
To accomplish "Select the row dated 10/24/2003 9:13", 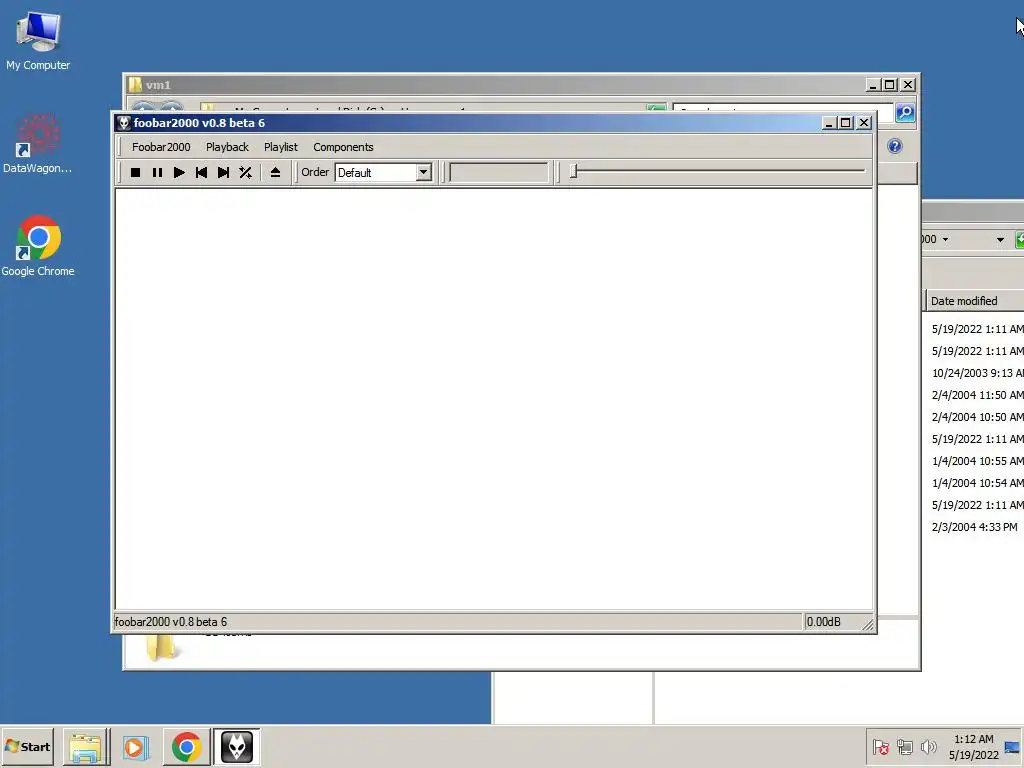I will [x=977, y=373].
